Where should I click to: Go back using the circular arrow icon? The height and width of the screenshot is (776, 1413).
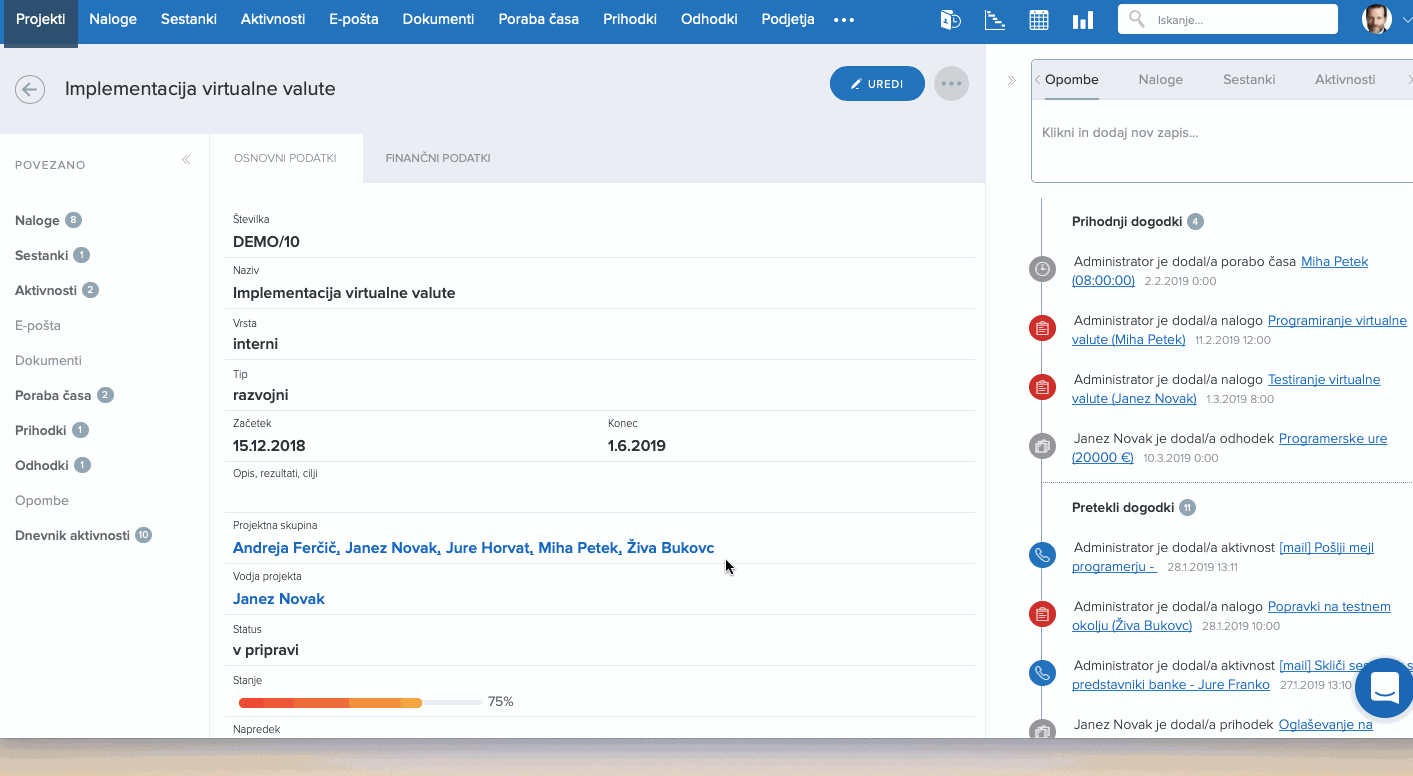(30, 89)
